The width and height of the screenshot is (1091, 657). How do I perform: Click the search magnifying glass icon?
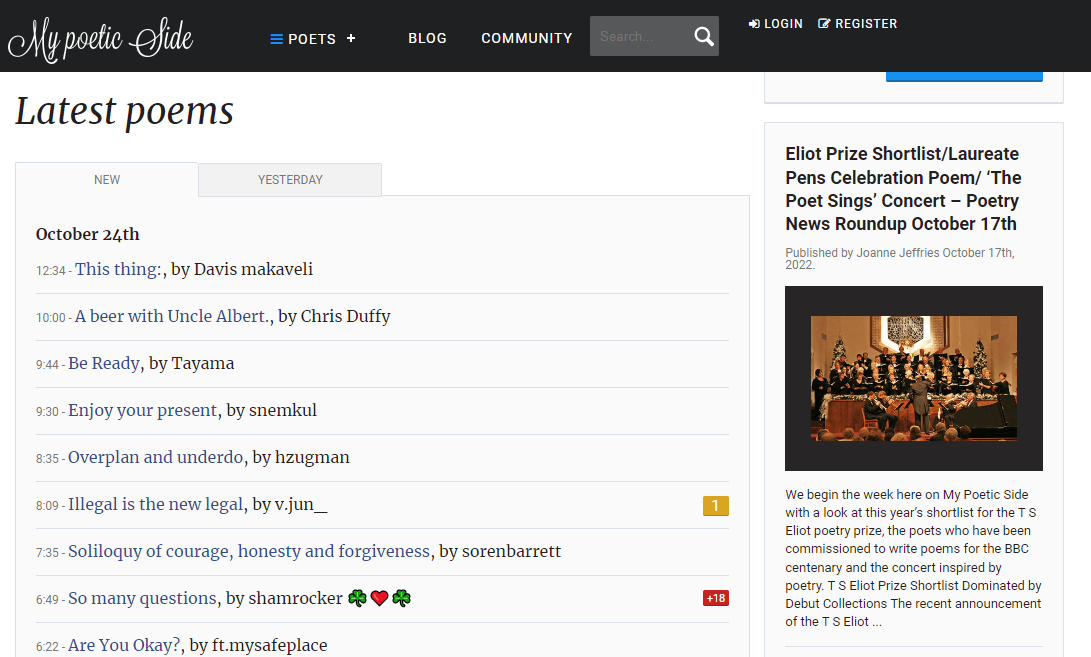pyautogui.click(x=703, y=35)
